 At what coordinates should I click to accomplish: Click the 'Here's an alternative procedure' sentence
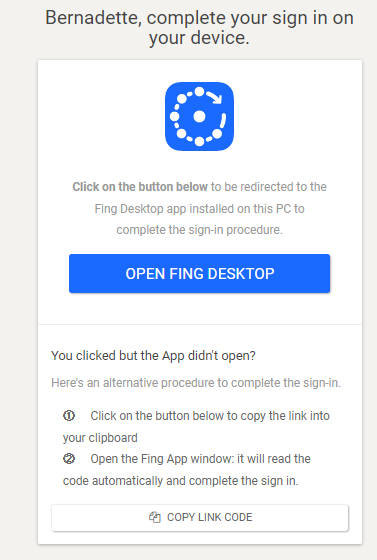(196, 383)
